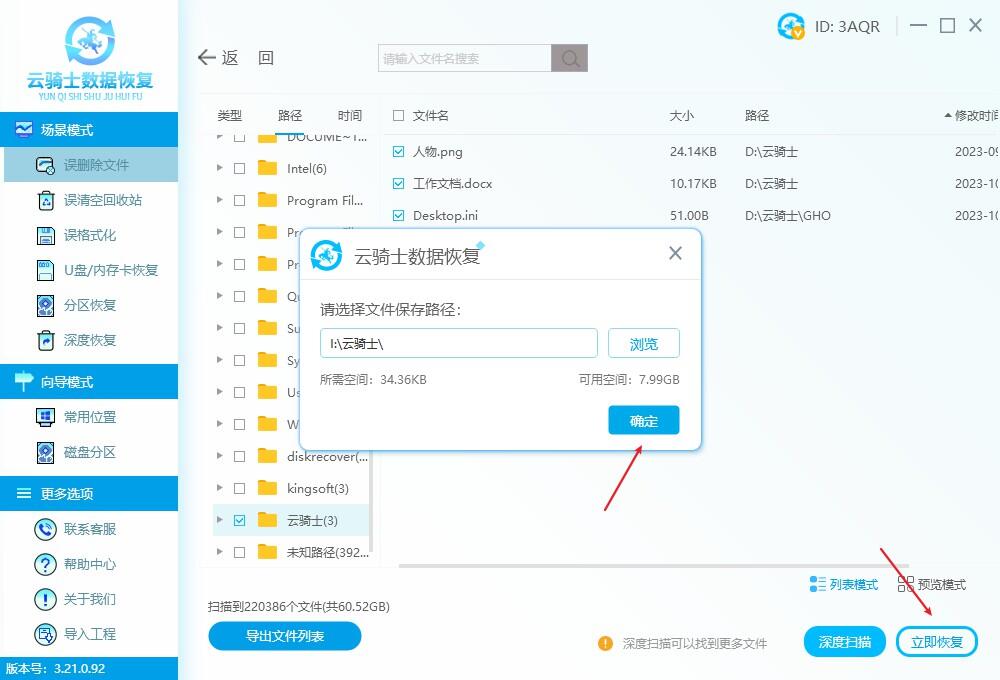Click the 场景模式 section header
The width and height of the screenshot is (1000, 680).
[89, 129]
